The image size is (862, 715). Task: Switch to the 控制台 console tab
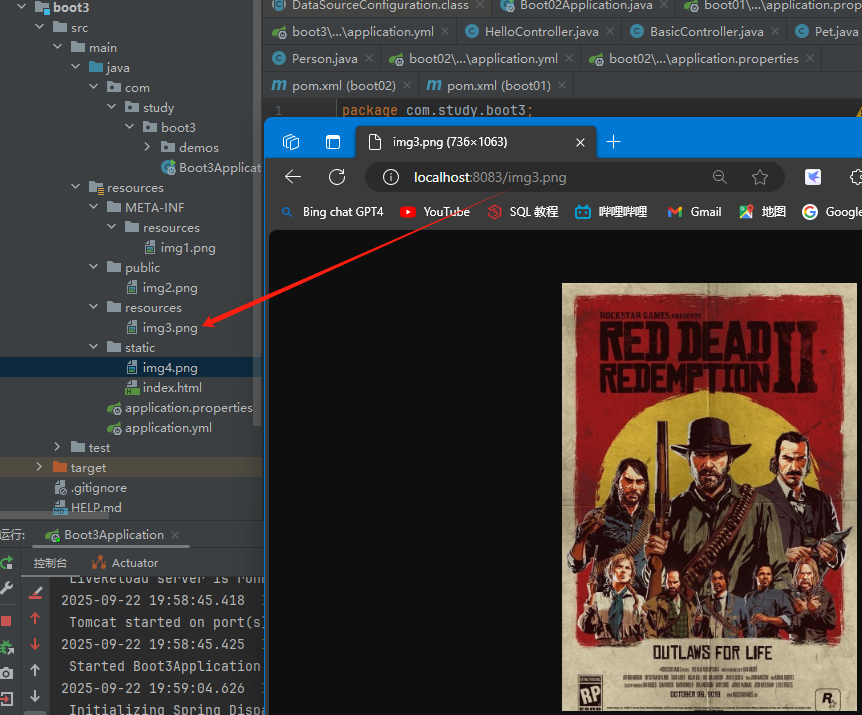pos(50,563)
